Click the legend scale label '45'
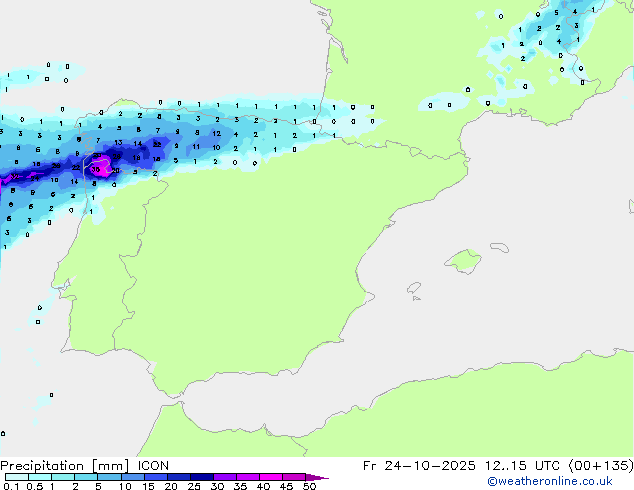This screenshot has width=634, height=490. [x=286, y=486]
